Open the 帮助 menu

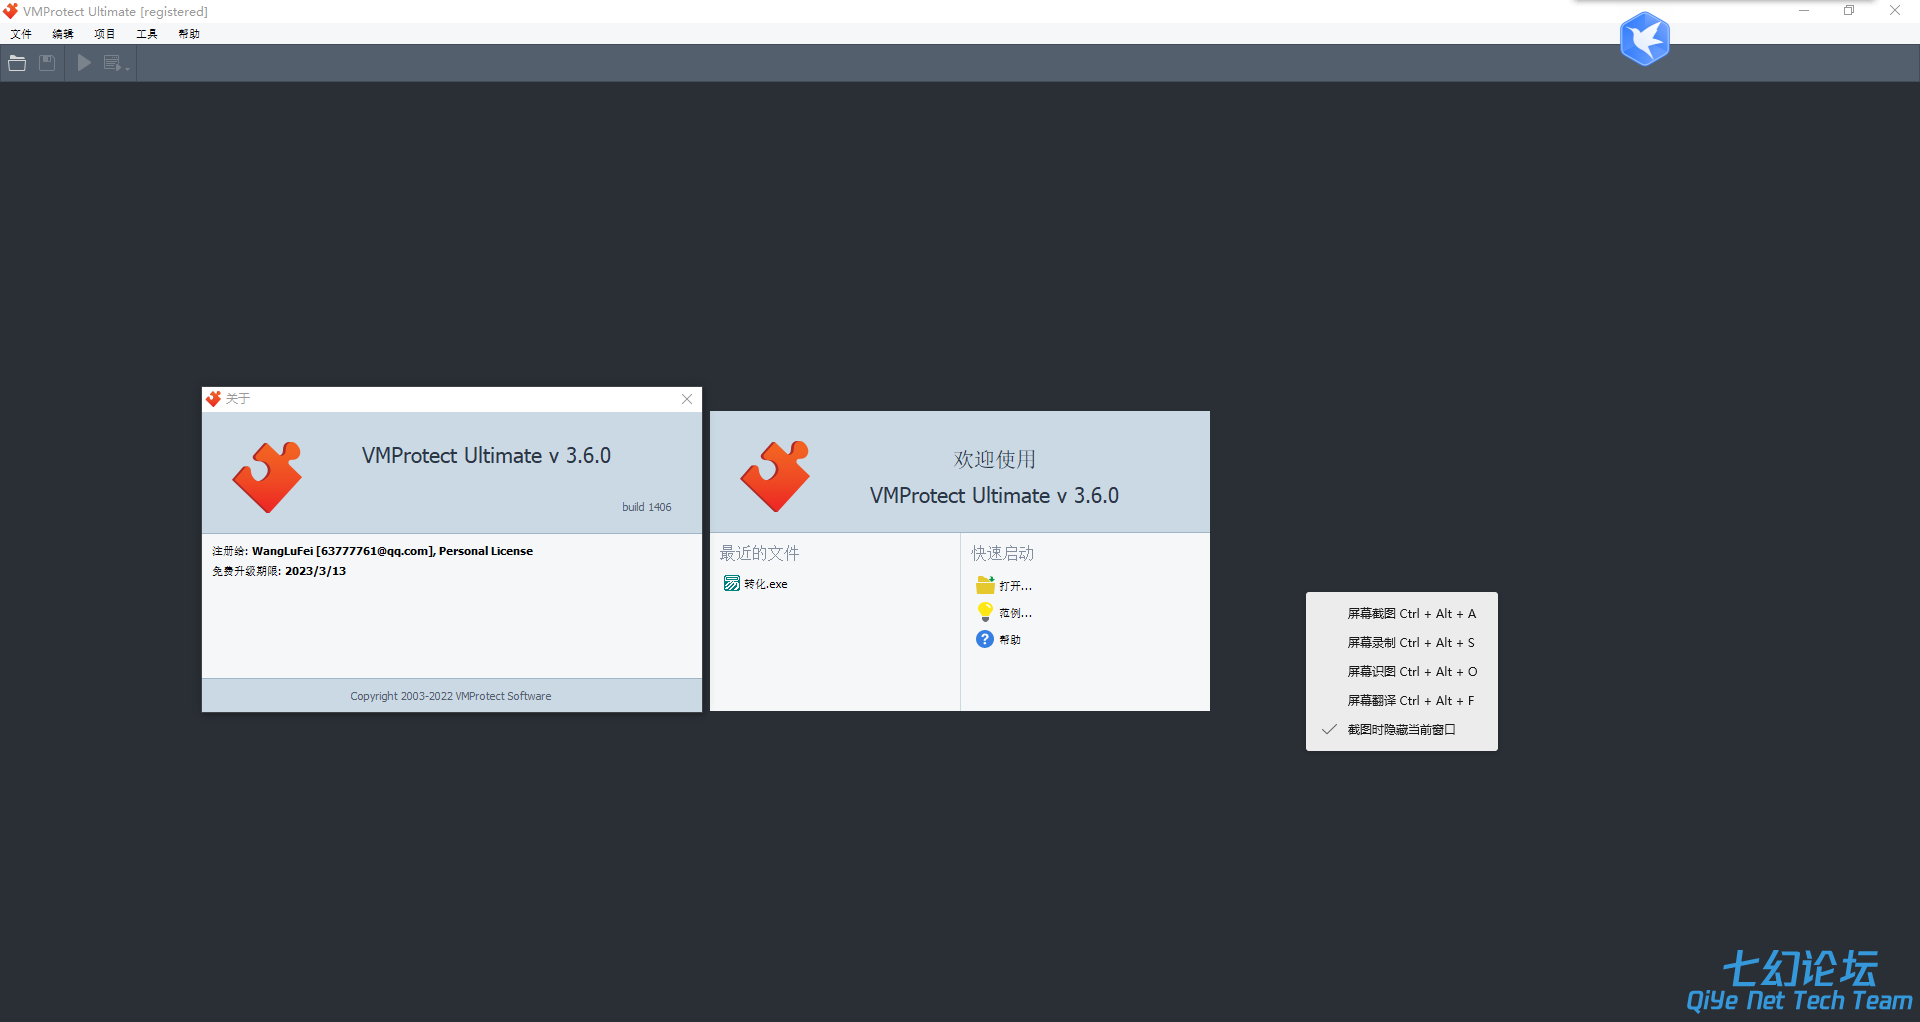pos(189,34)
